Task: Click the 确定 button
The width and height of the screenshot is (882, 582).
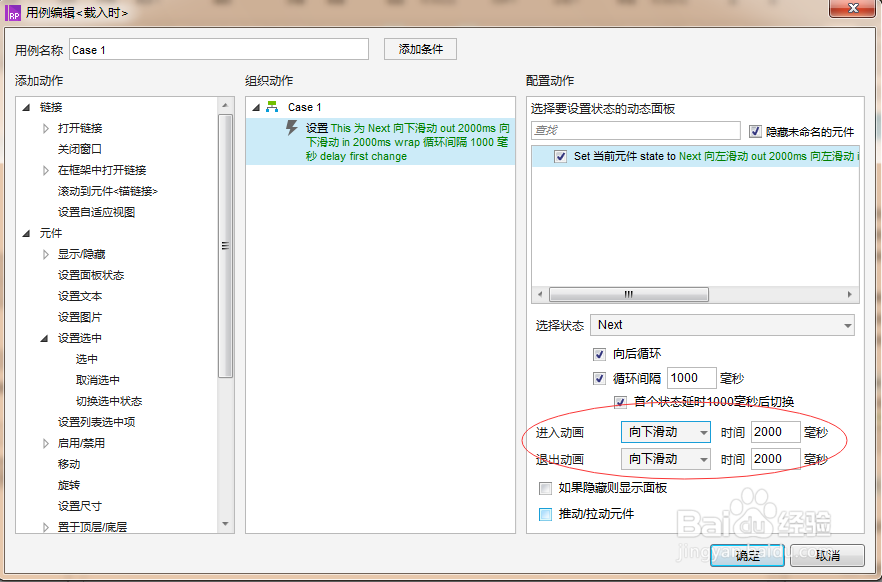Action: [x=747, y=556]
